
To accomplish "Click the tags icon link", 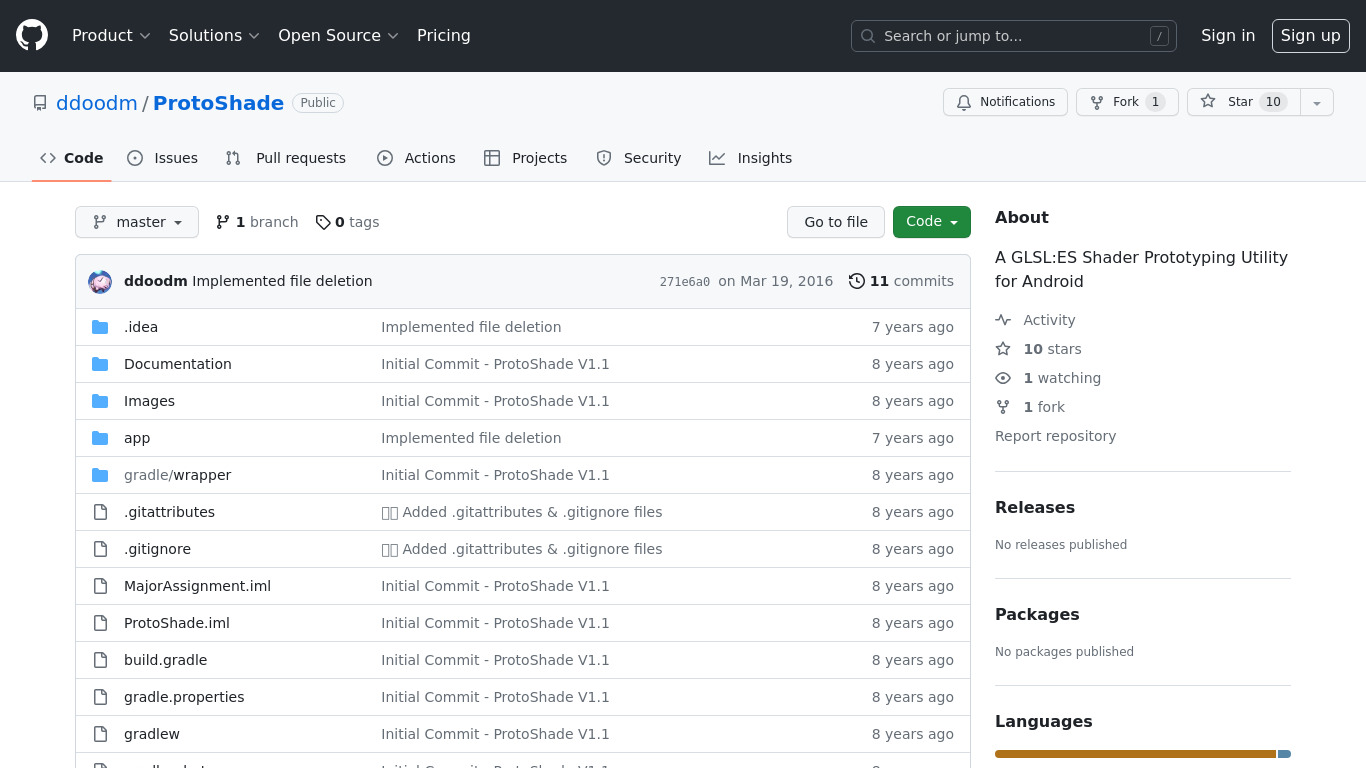I will [x=323, y=222].
